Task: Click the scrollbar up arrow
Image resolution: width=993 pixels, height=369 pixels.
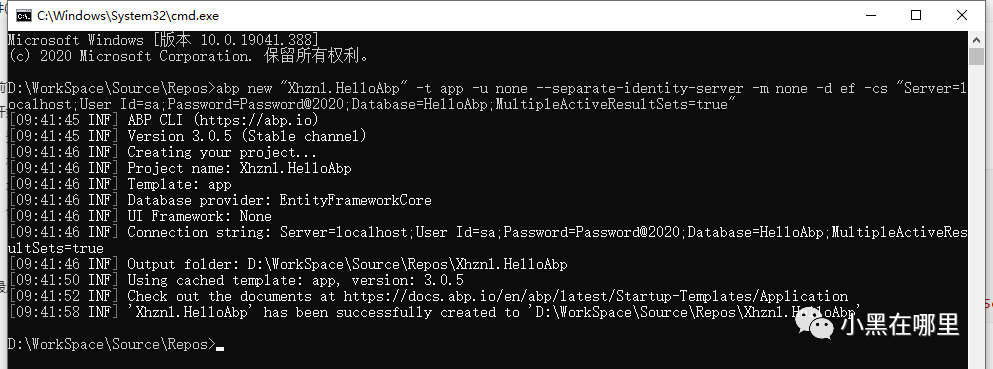Action: (976, 39)
